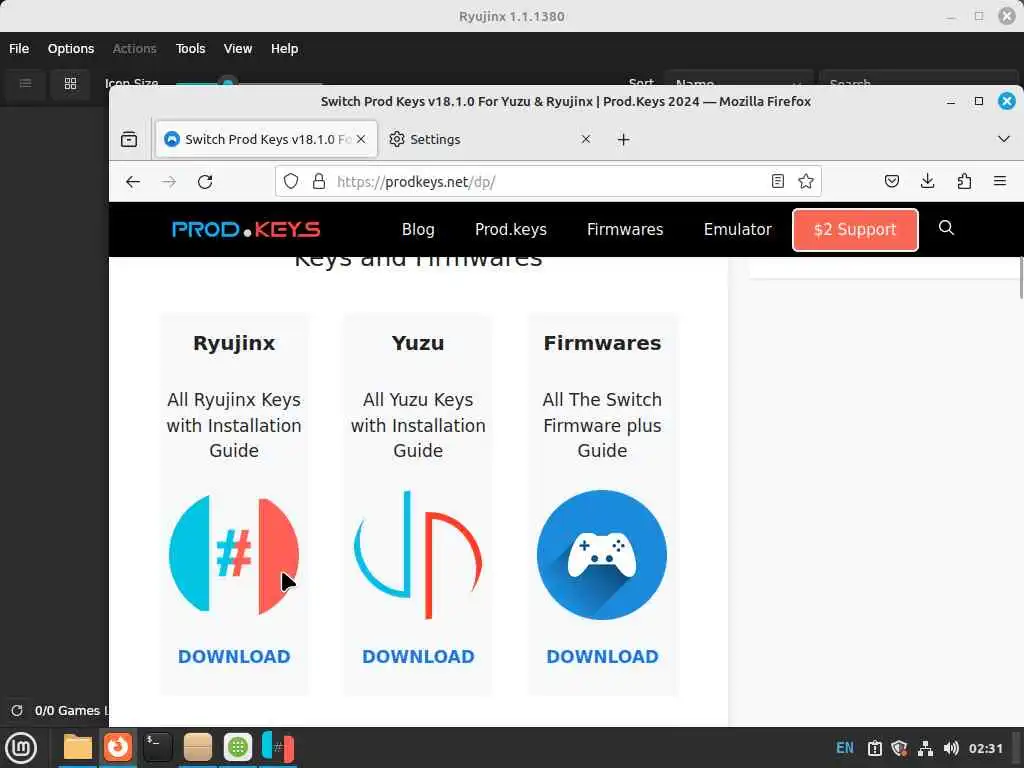Close the Settings tab
This screenshot has width=1024, height=768.
pos(586,139)
